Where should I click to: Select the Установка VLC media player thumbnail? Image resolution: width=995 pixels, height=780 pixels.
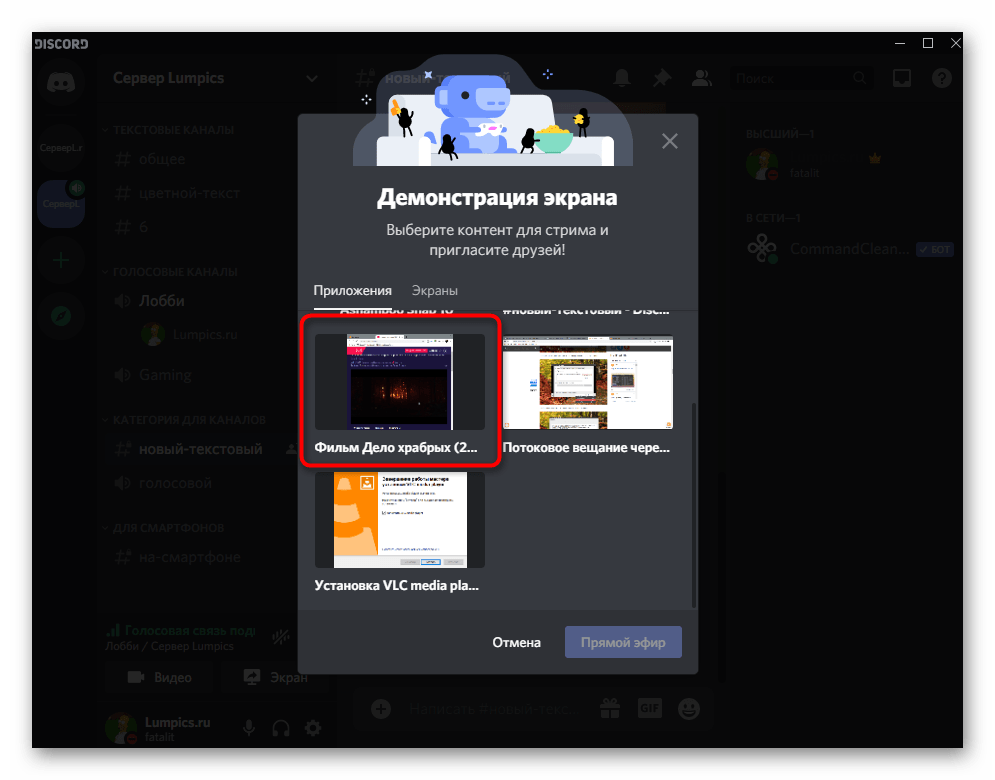click(399, 520)
